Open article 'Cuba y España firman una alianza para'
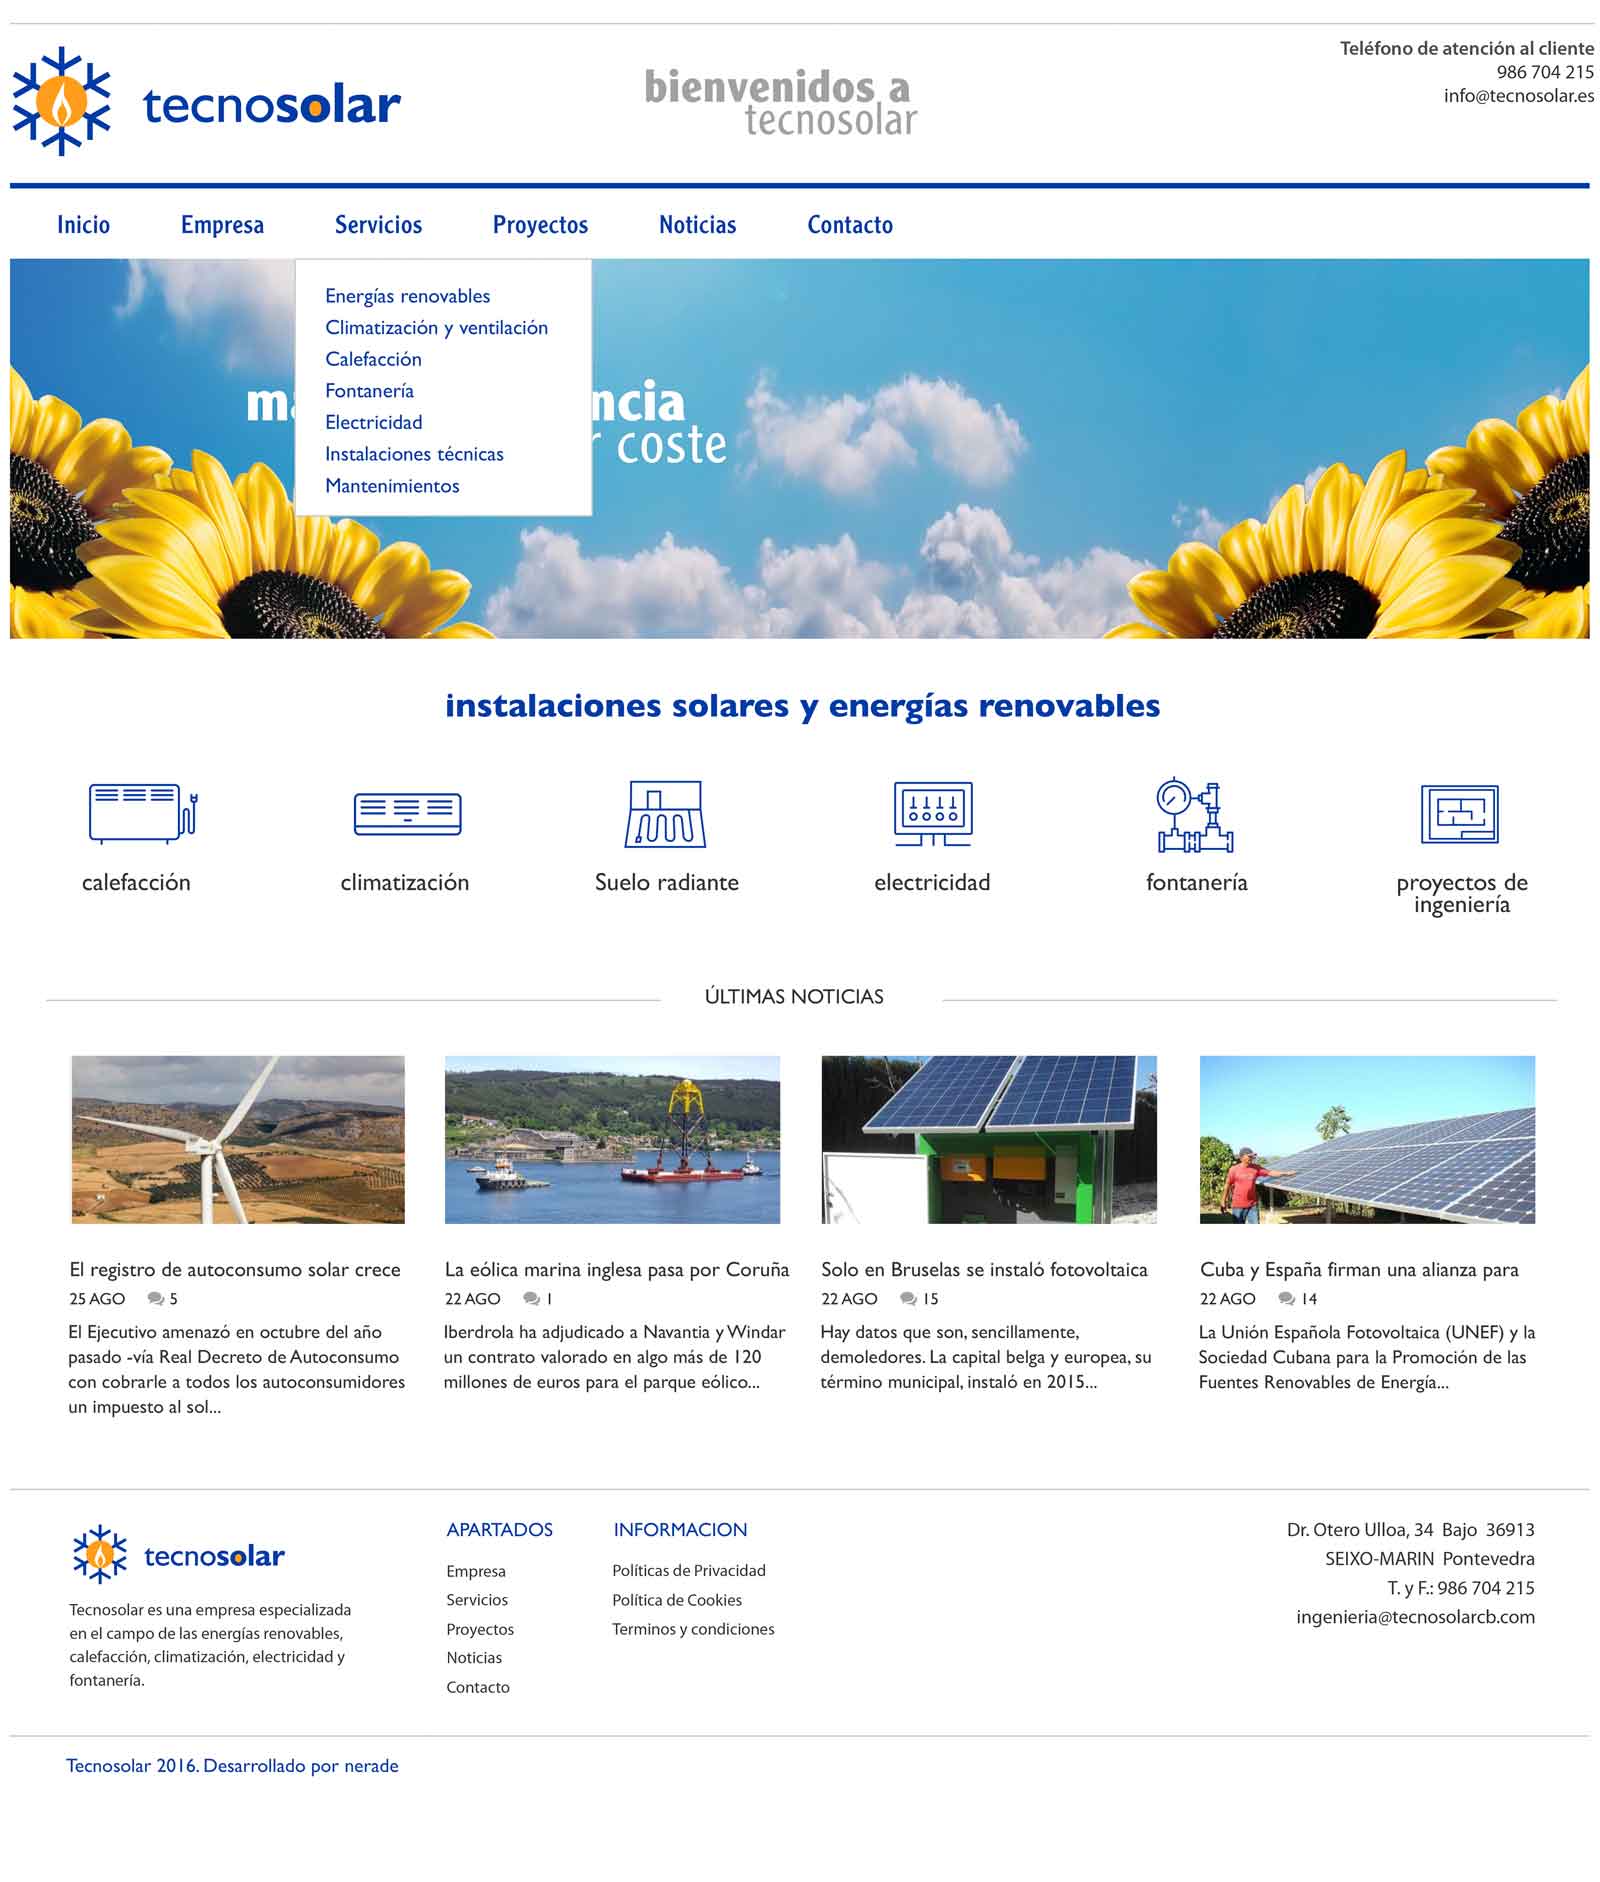Viewport: 1600px width, 1882px height. pos(1359,1270)
